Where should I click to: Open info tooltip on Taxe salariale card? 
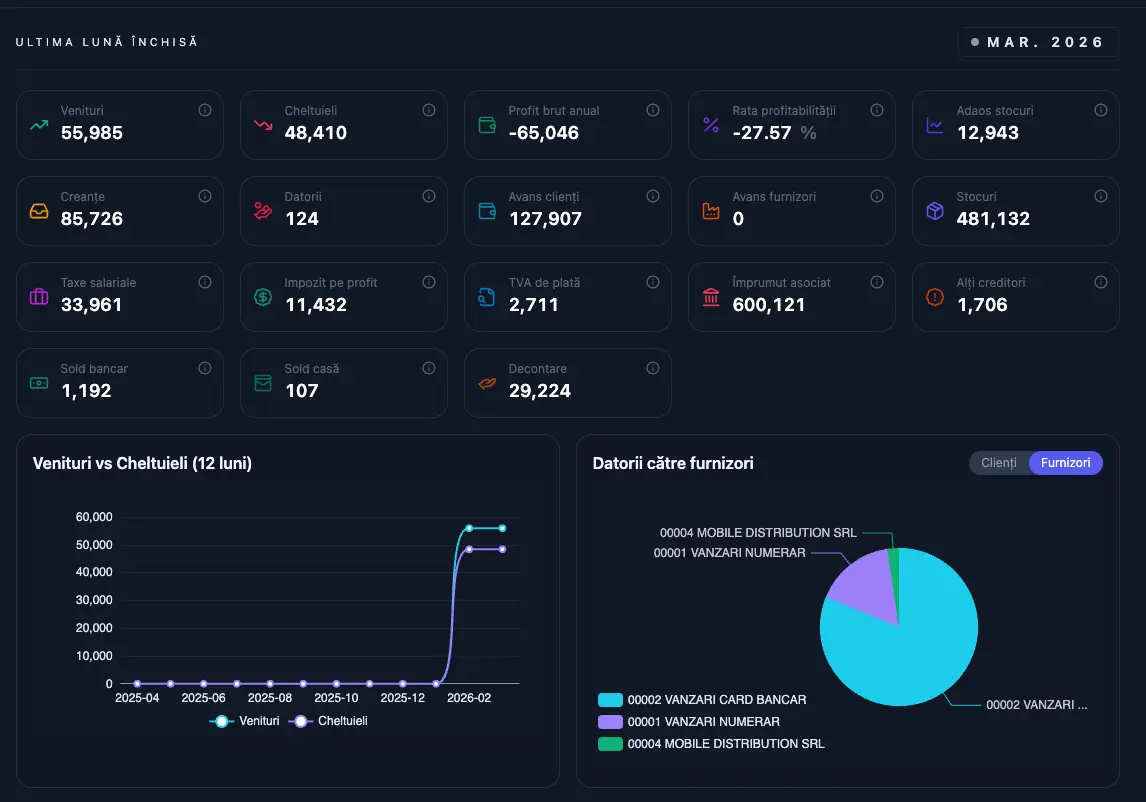tap(205, 282)
